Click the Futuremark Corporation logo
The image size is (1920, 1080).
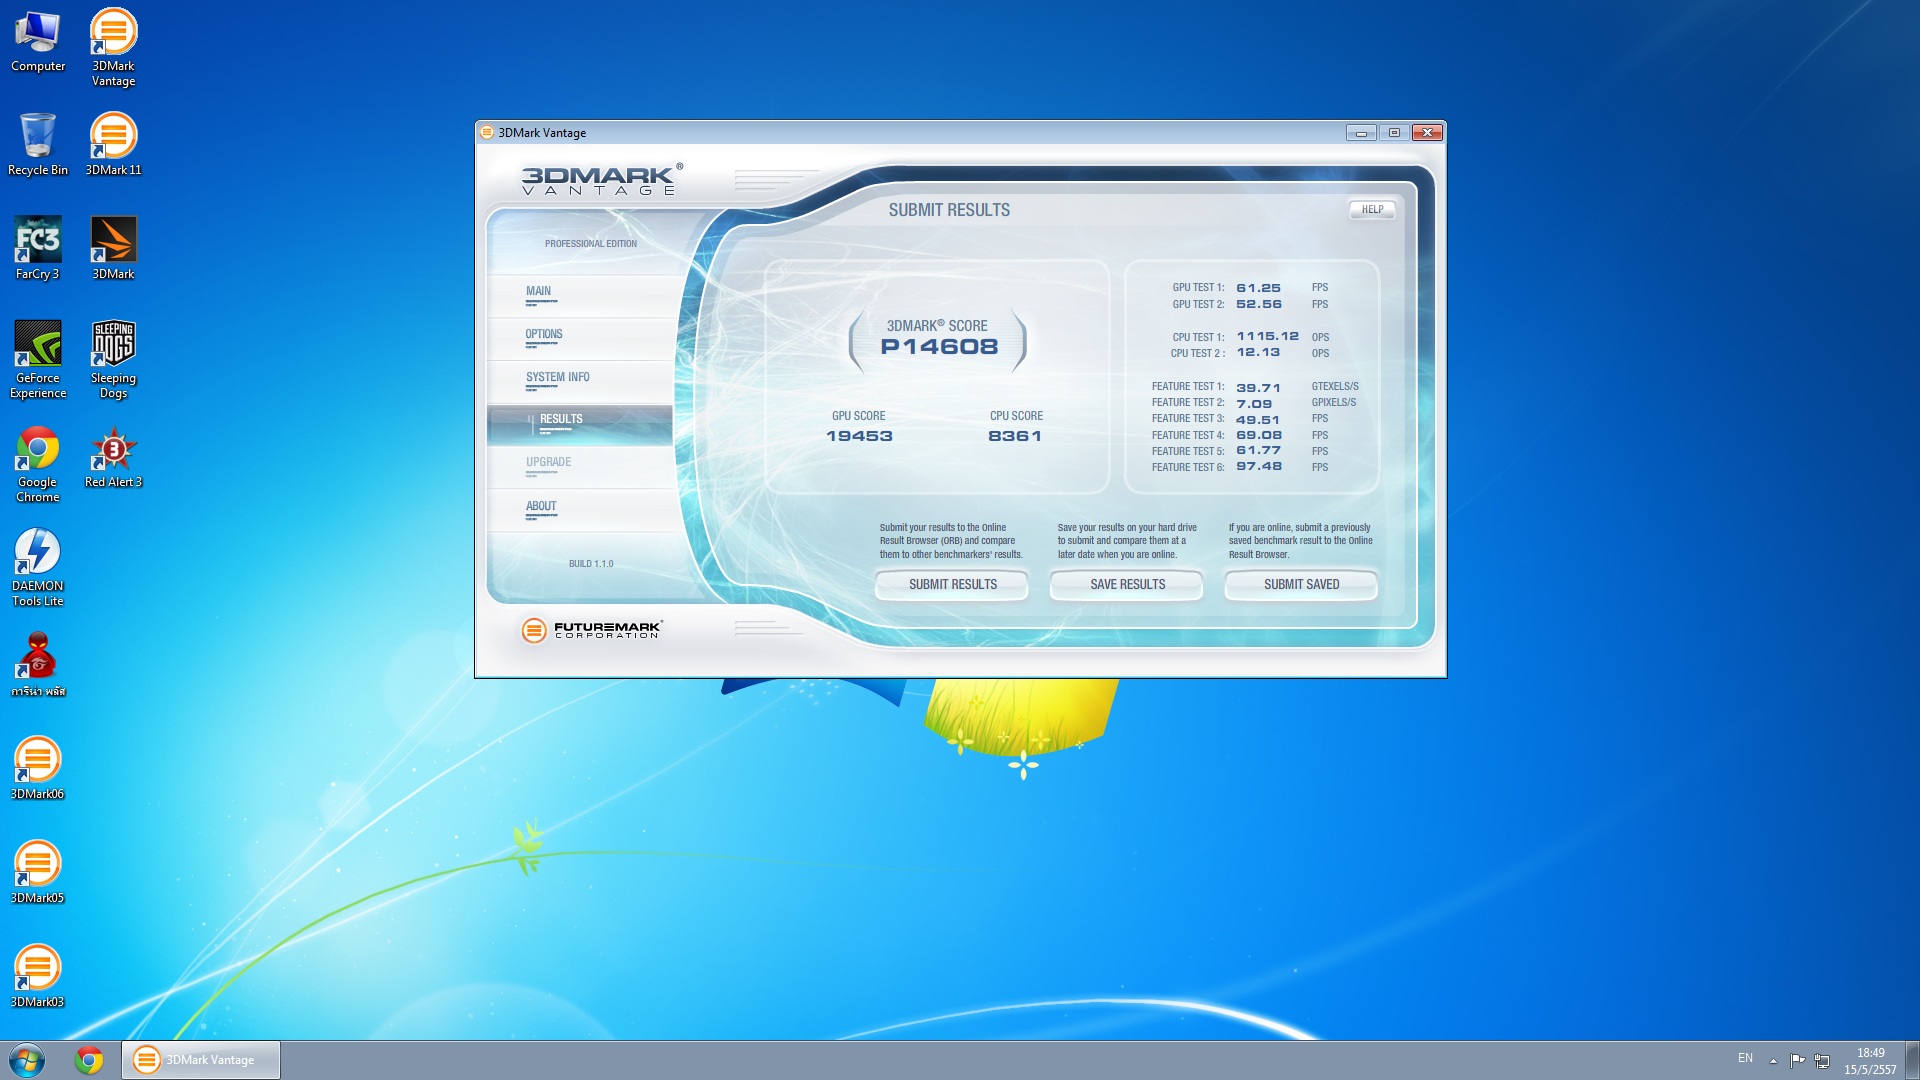591,629
